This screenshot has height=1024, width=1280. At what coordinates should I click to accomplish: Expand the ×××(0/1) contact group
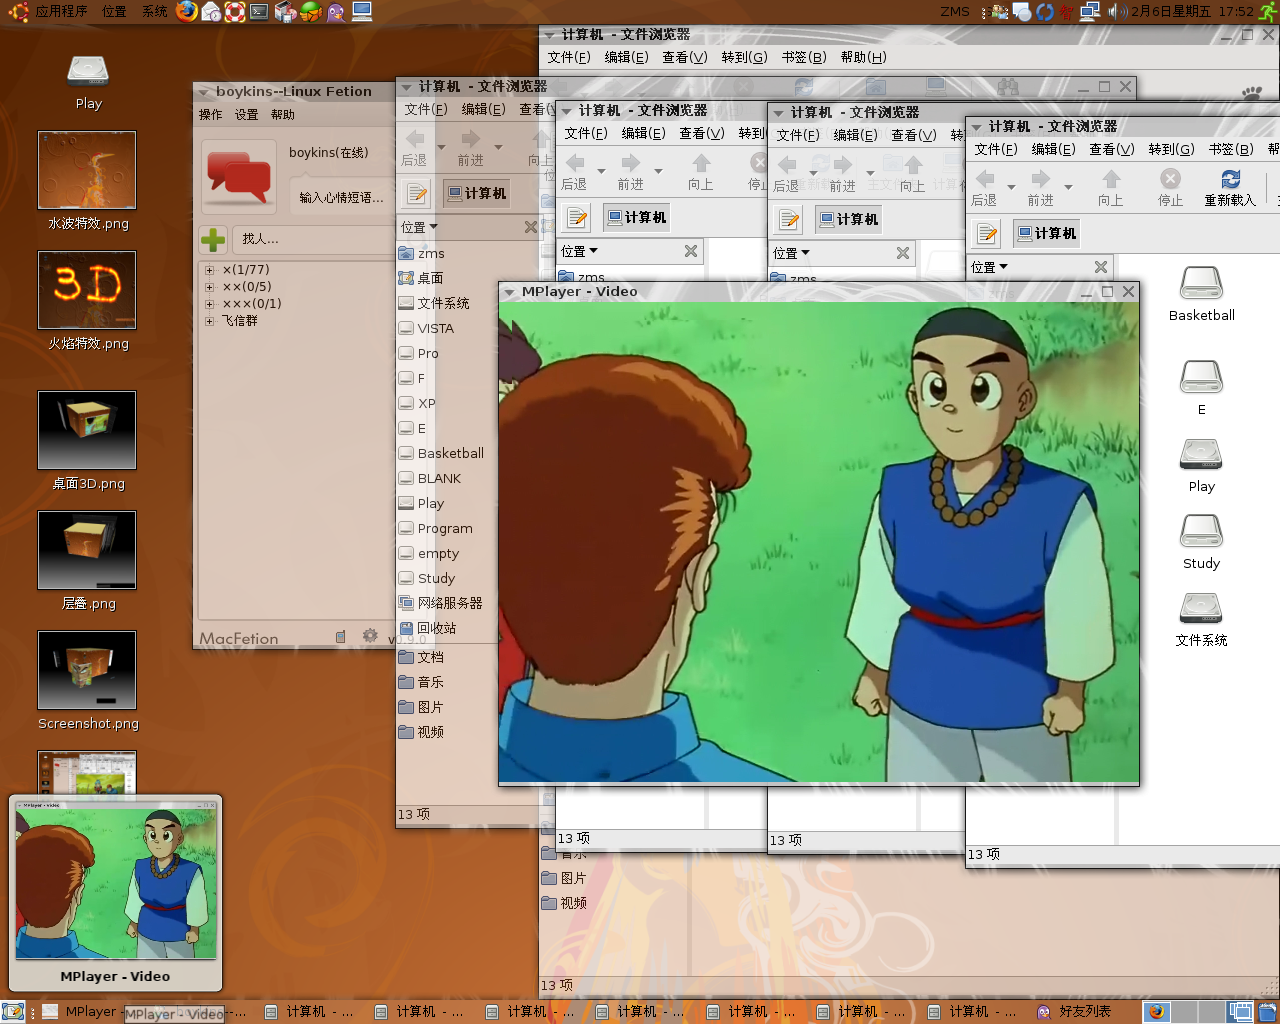[x=209, y=304]
